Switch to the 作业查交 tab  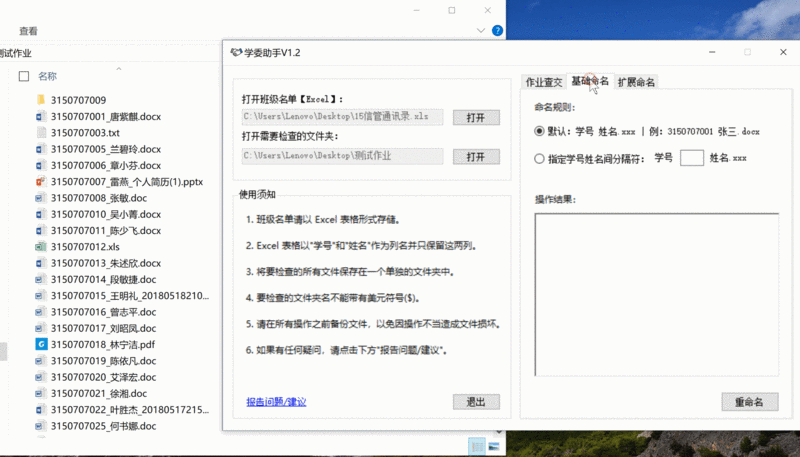tap(544, 82)
